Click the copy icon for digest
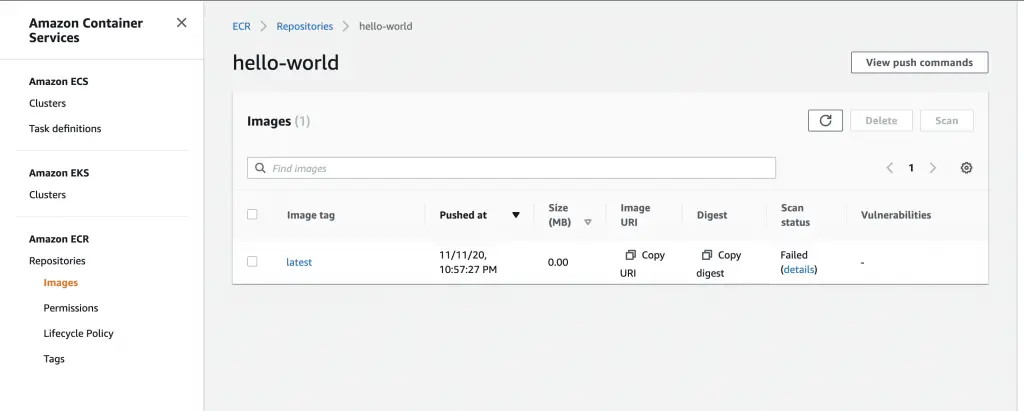This screenshot has width=1024, height=411. tap(707, 255)
